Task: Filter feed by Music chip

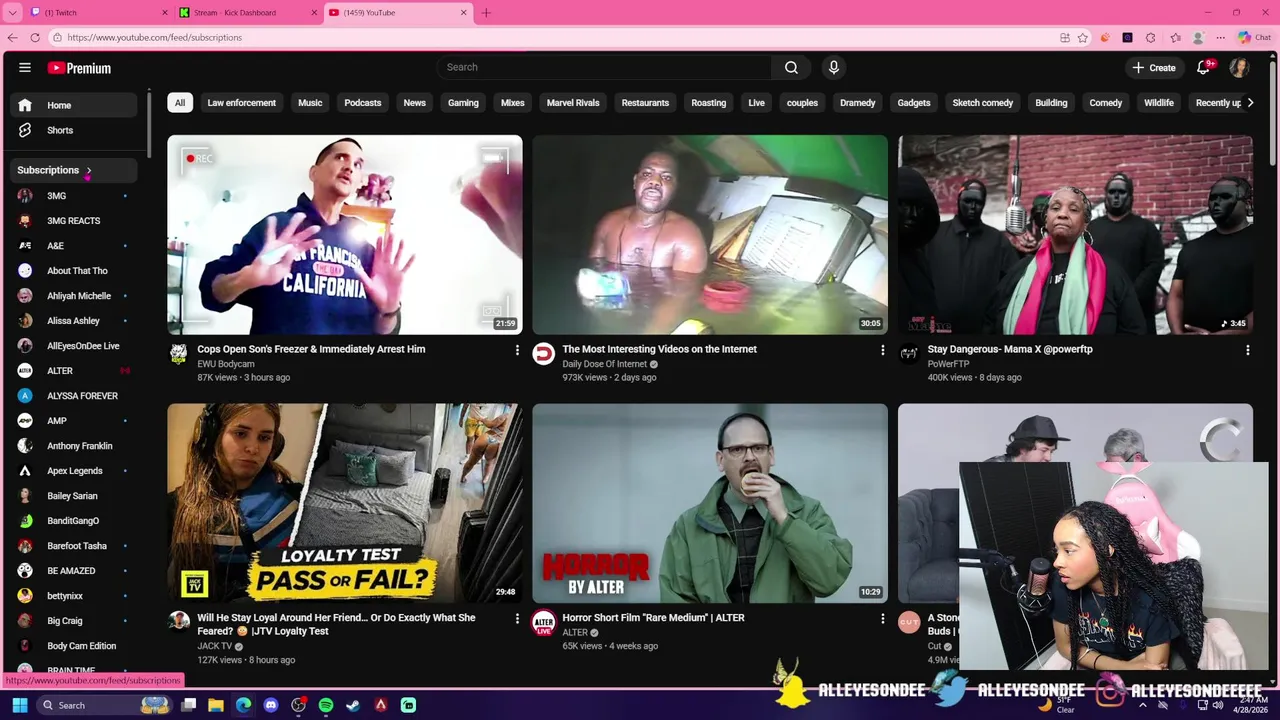Action: click(310, 103)
